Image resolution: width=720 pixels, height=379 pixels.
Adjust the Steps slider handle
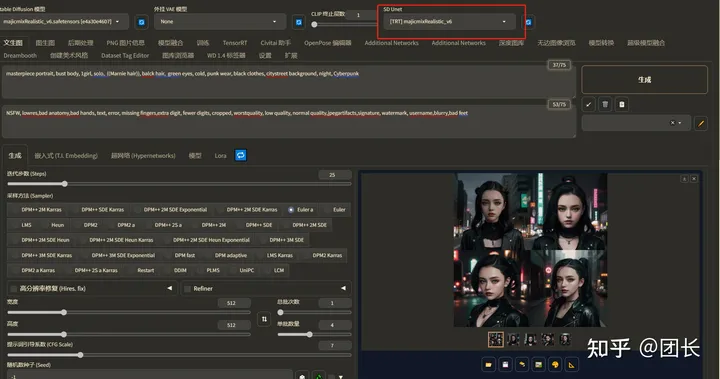point(65,184)
